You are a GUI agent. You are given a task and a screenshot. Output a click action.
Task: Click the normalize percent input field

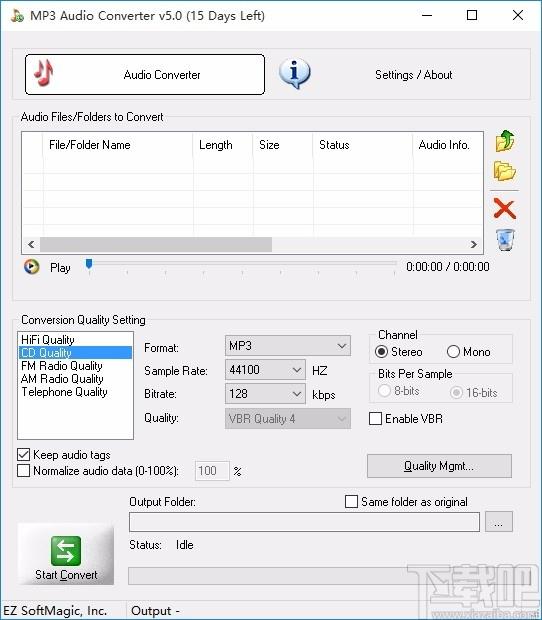pyautogui.click(x=212, y=471)
